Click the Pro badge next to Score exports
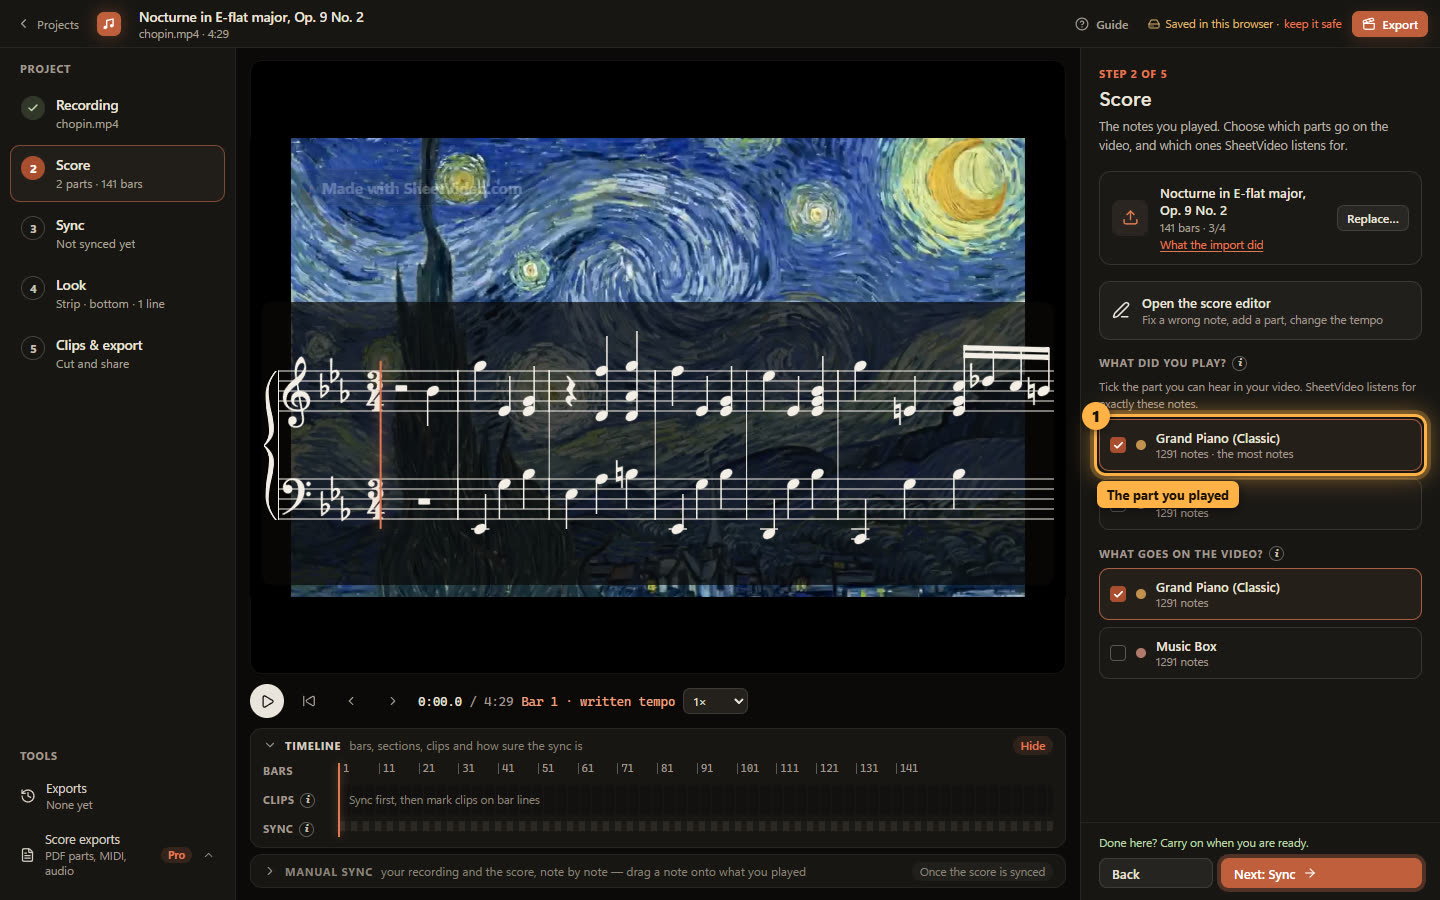 (176, 855)
